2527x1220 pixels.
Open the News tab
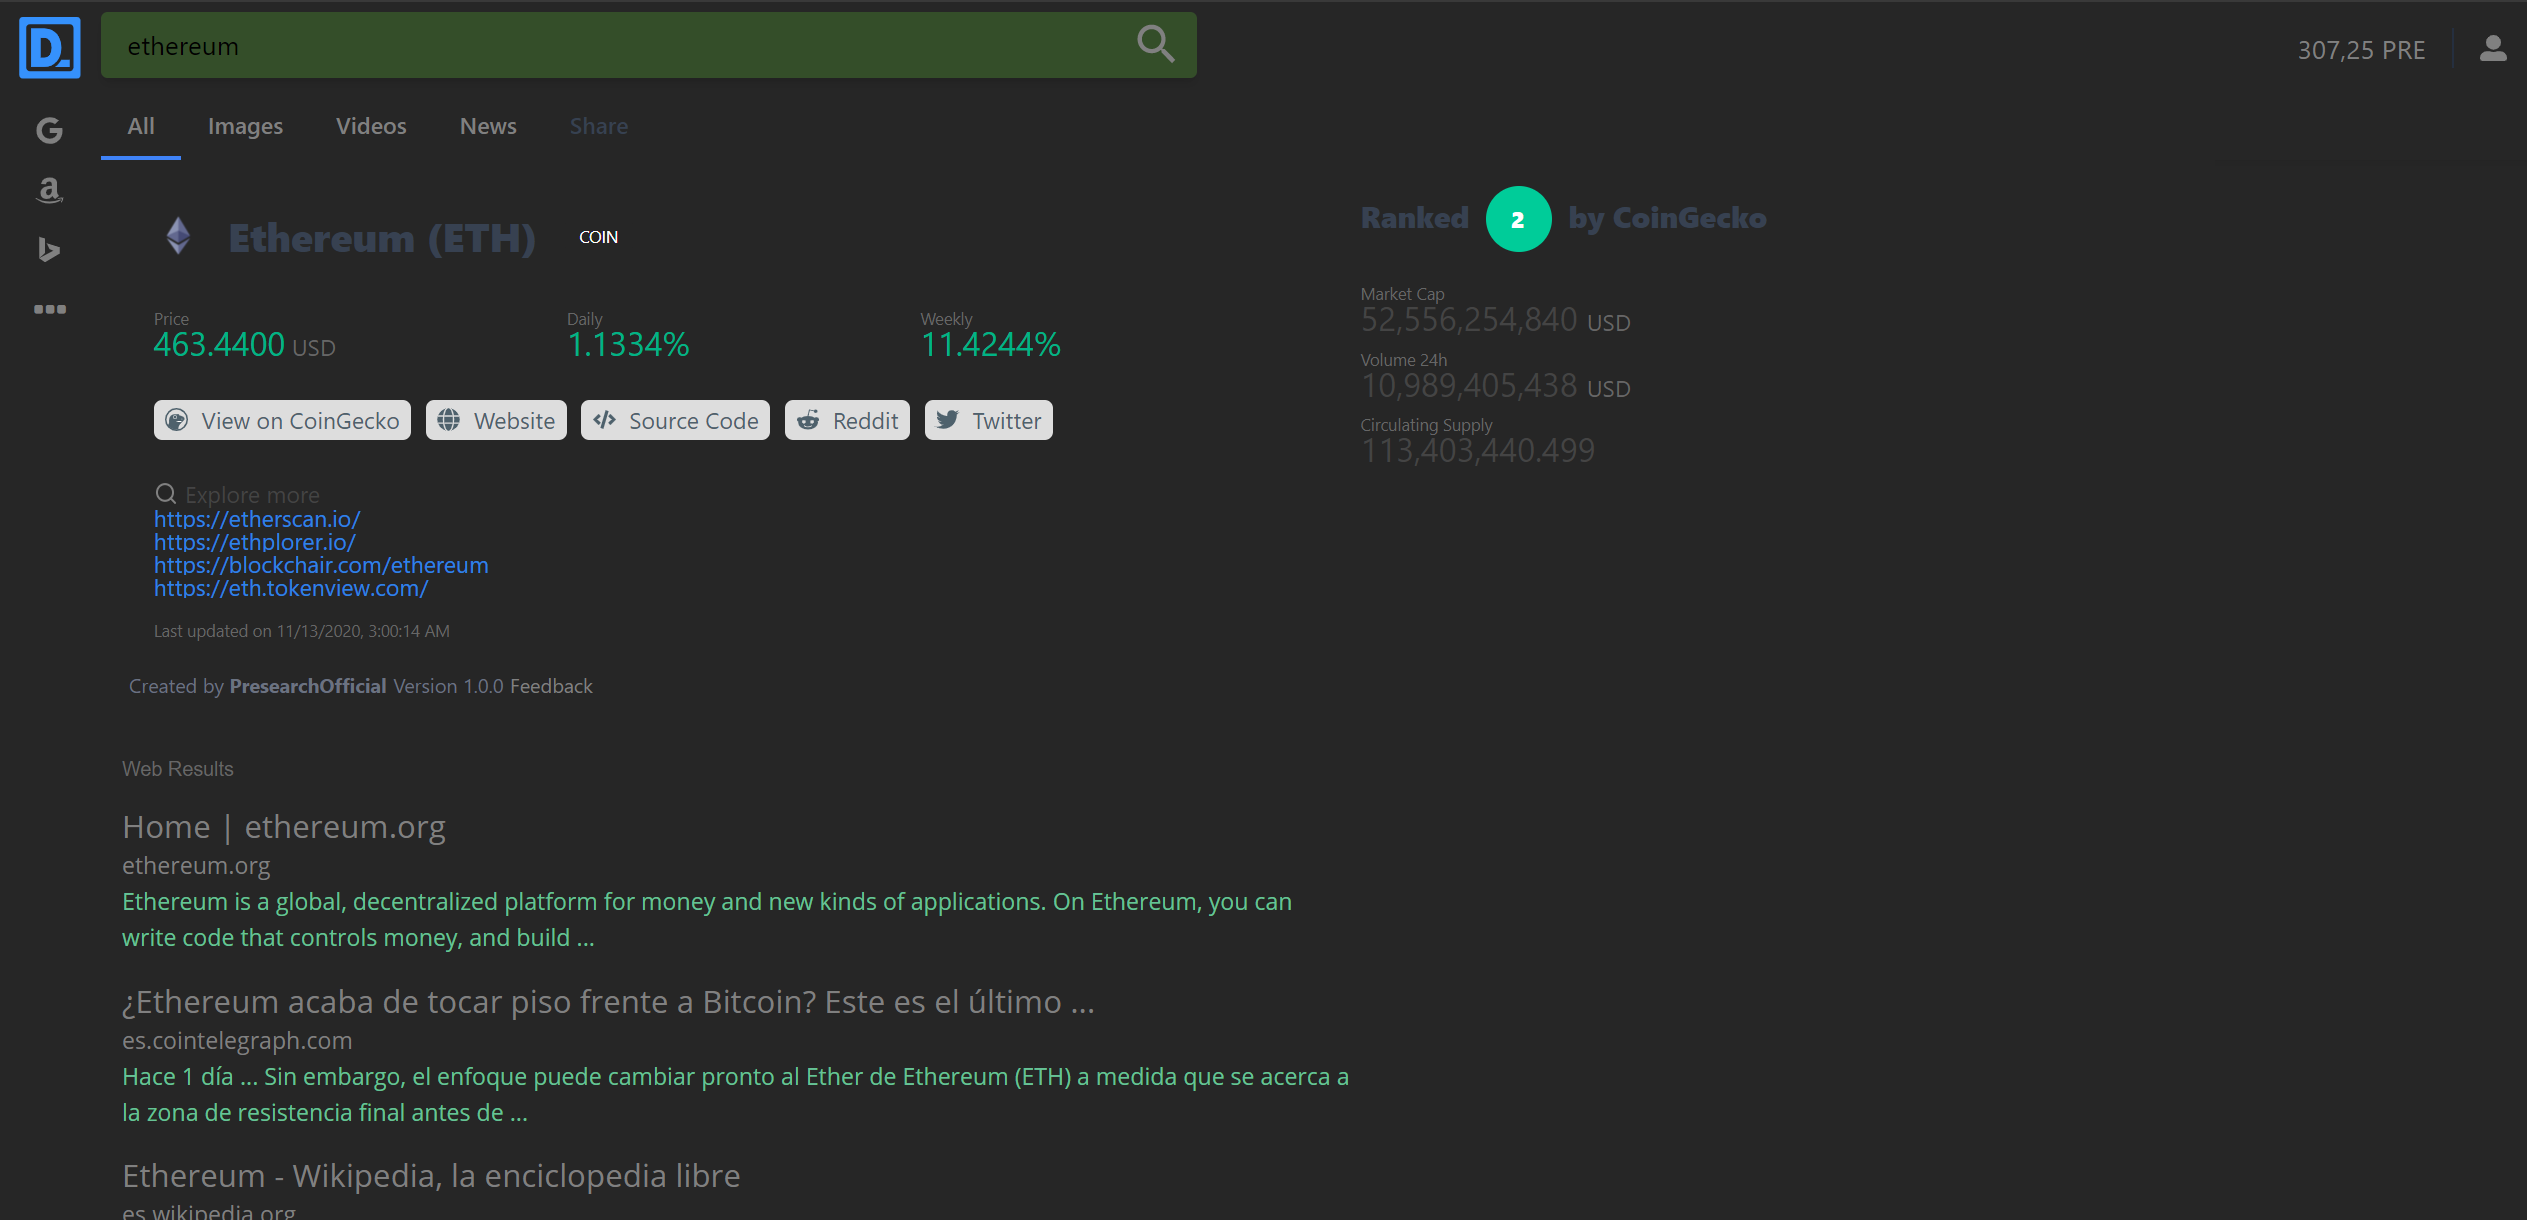pyautogui.click(x=488, y=126)
